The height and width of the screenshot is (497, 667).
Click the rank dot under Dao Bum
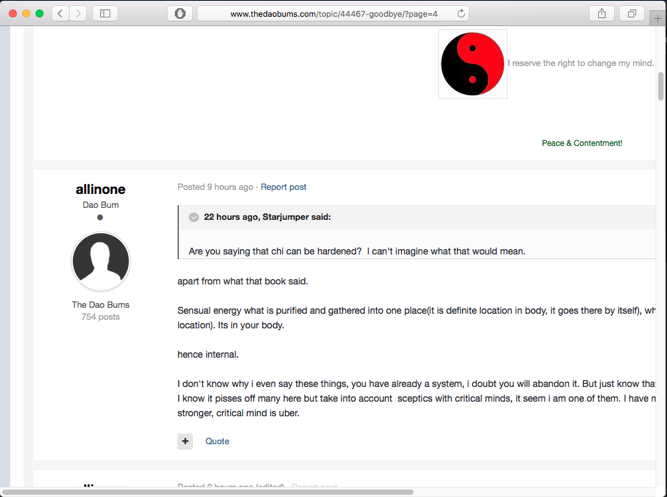tap(100, 217)
